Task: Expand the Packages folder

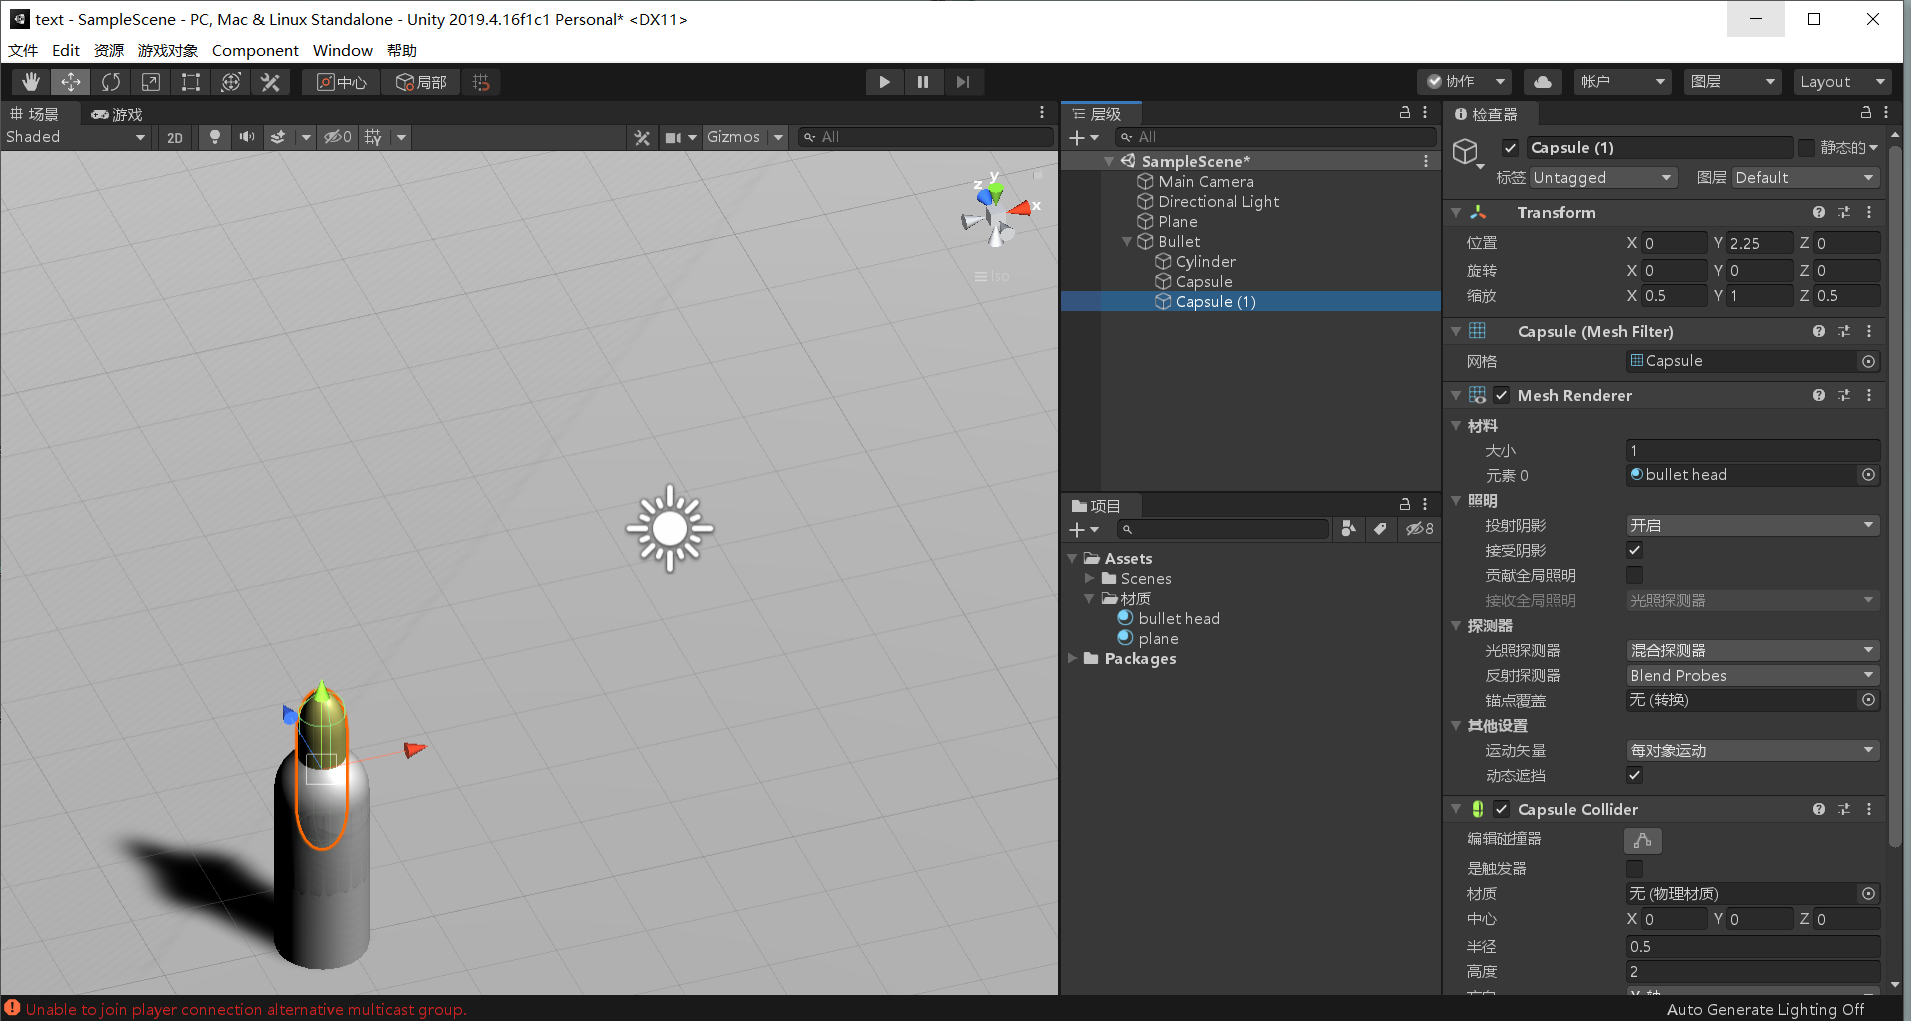Action: 1072,658
